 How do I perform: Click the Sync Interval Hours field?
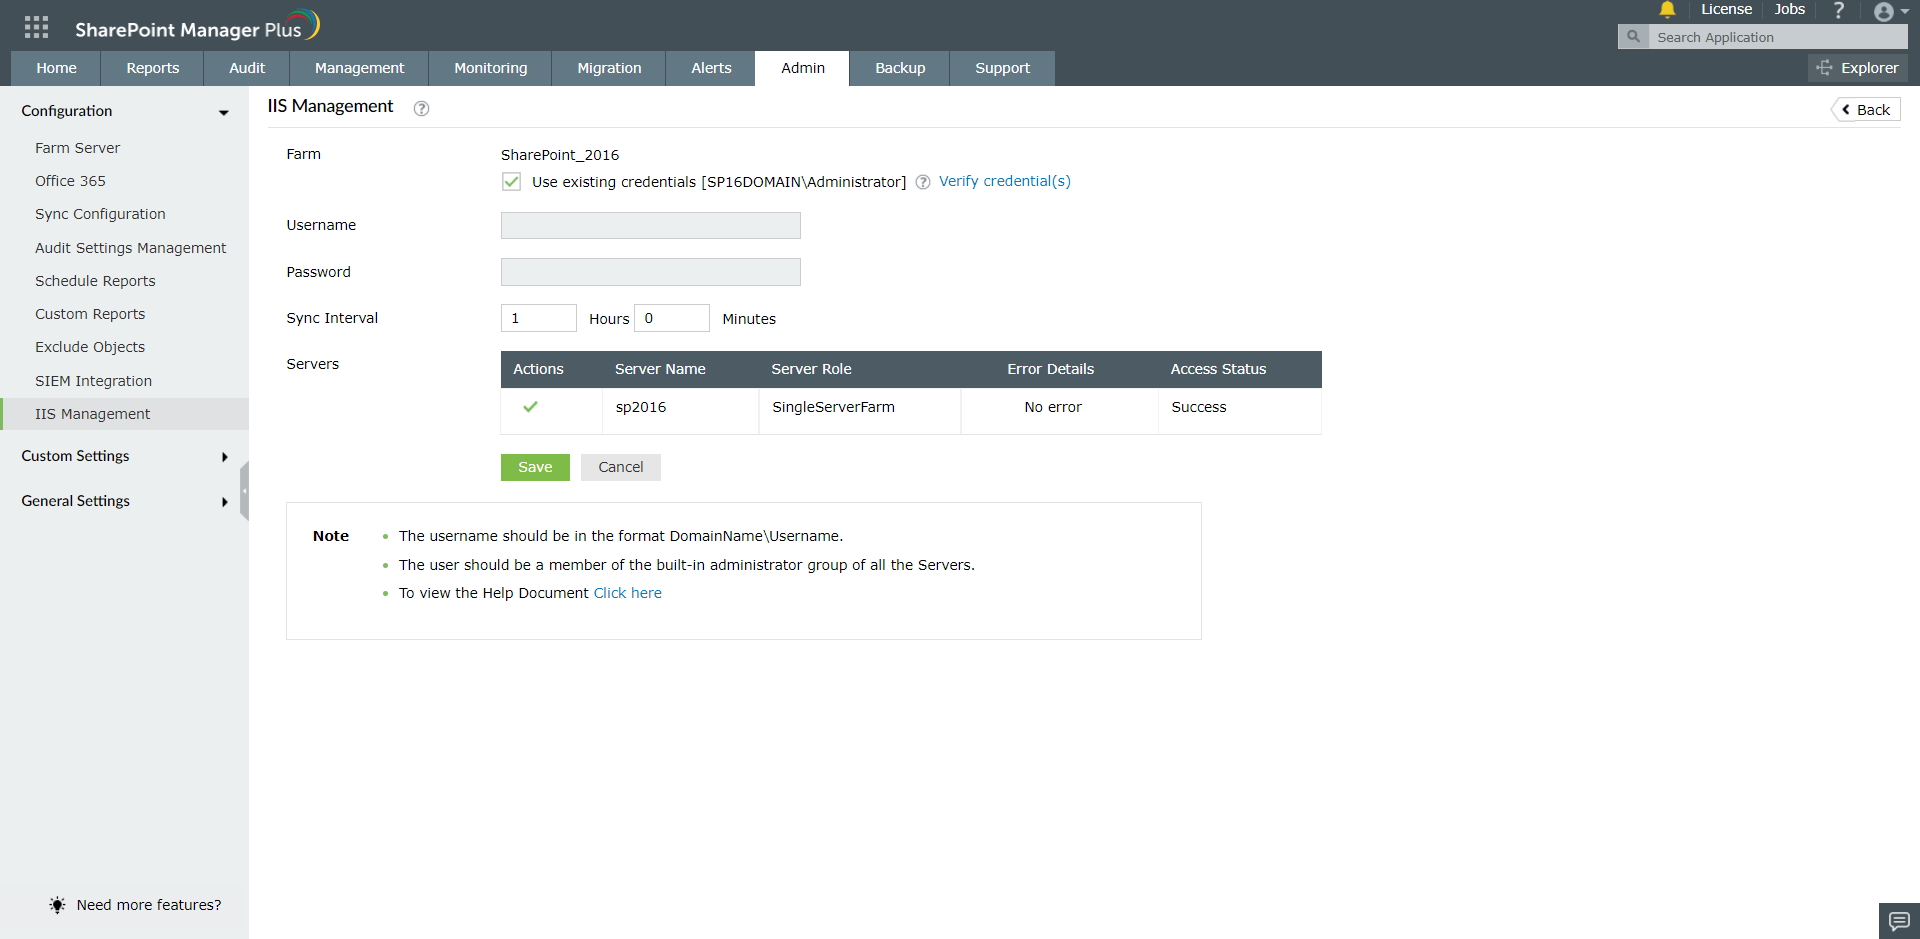point(539,318)
